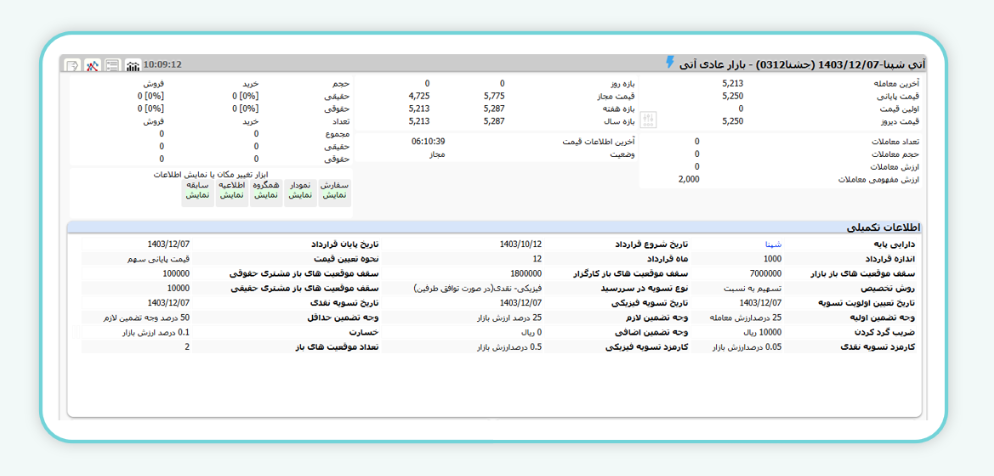Click the تعداد معاملات label
The image size is (994, 476).
893,141
